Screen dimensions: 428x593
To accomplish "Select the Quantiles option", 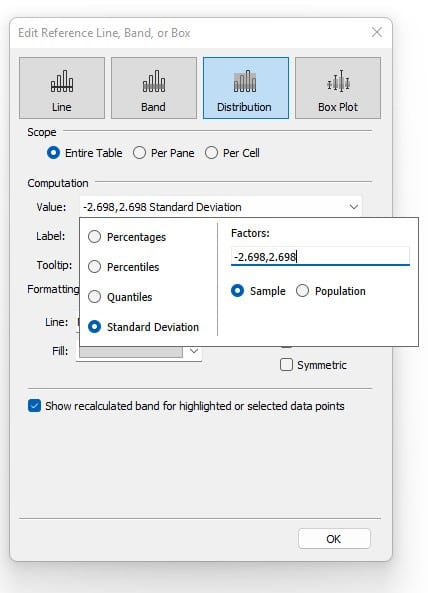I will pos(94,296).
